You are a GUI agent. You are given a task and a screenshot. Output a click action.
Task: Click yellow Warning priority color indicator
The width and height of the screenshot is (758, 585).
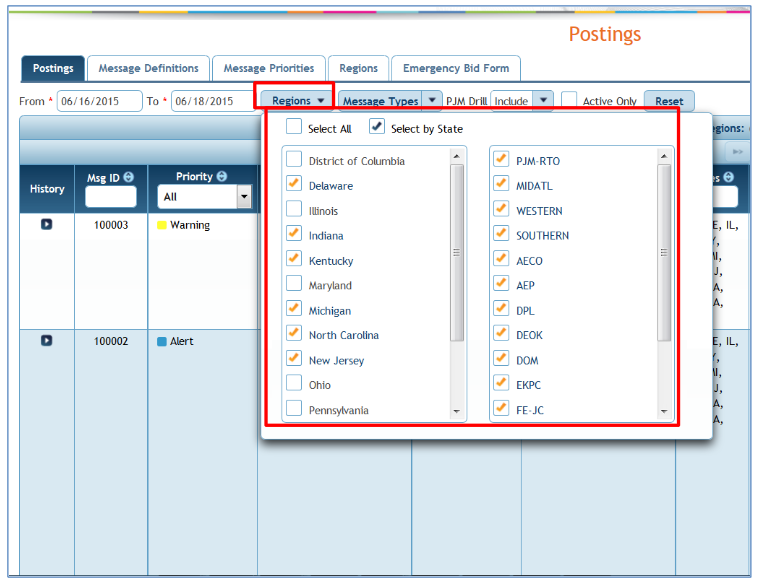point(162,226)
